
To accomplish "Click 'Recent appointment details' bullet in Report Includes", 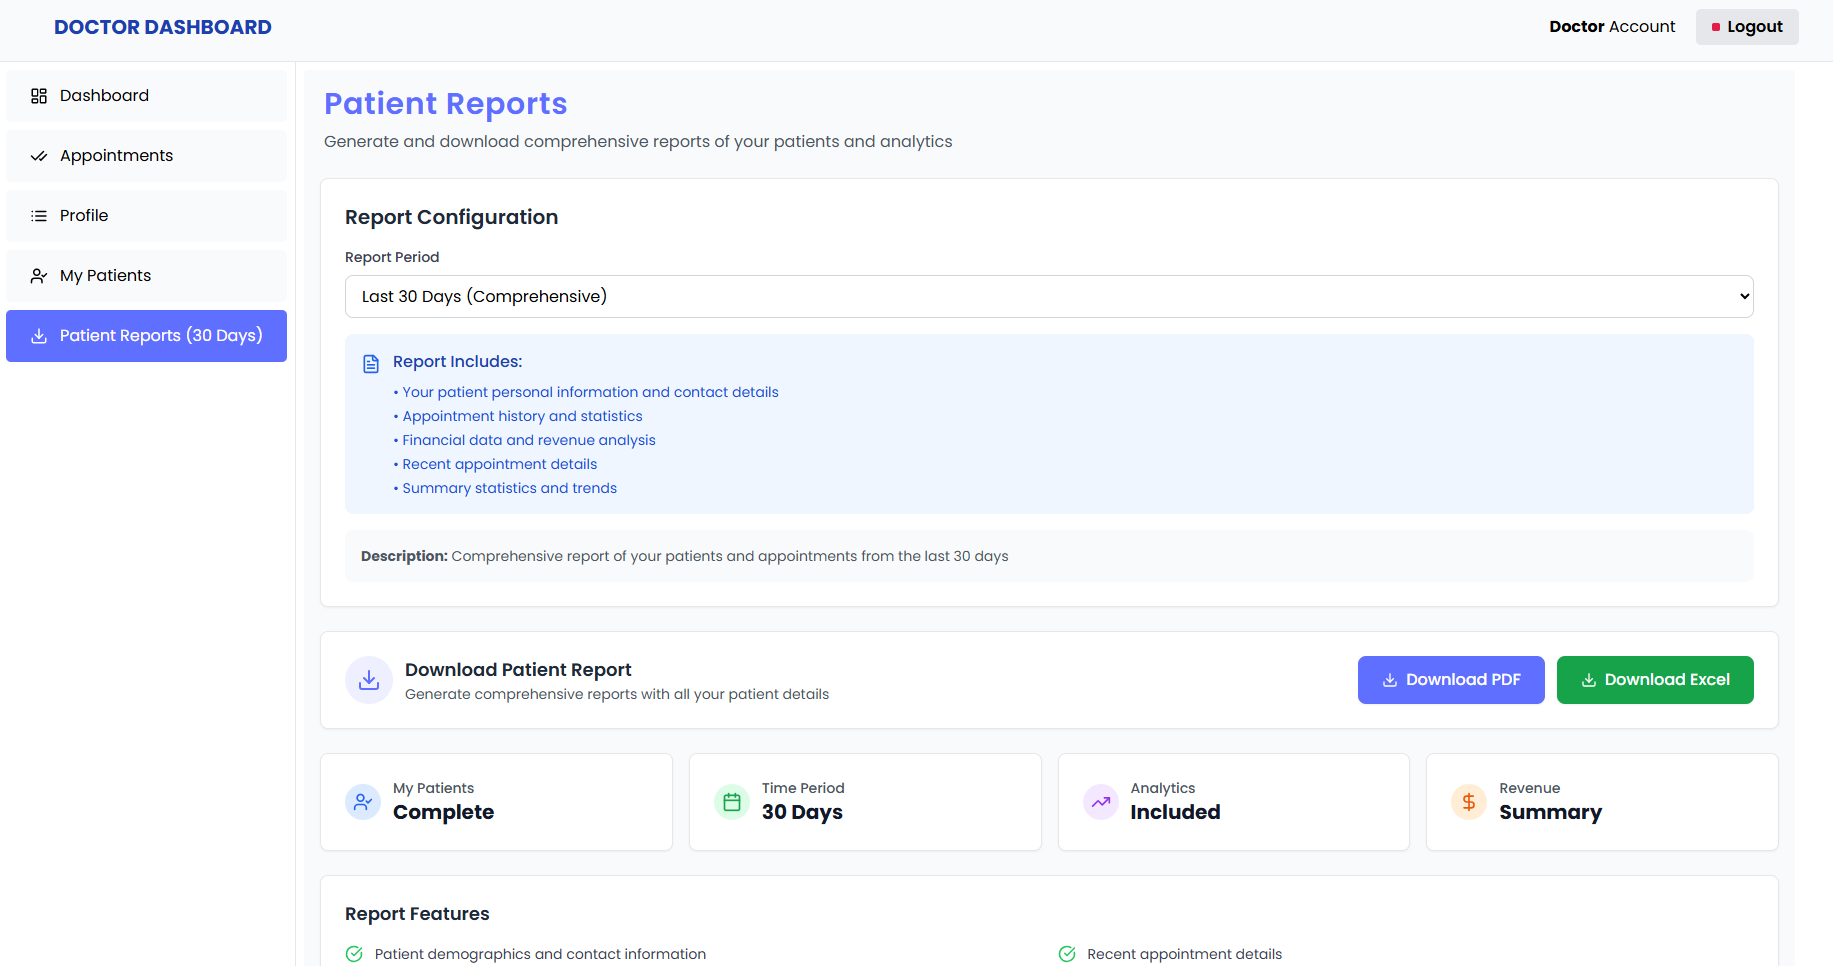I will [x=499, y=464].
